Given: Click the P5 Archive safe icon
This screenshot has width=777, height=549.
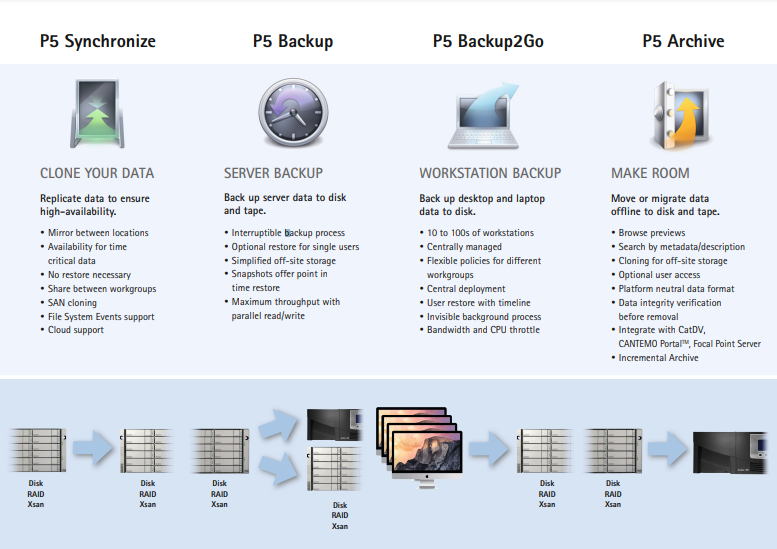Looking at the screenshot, I should (680, 115).
